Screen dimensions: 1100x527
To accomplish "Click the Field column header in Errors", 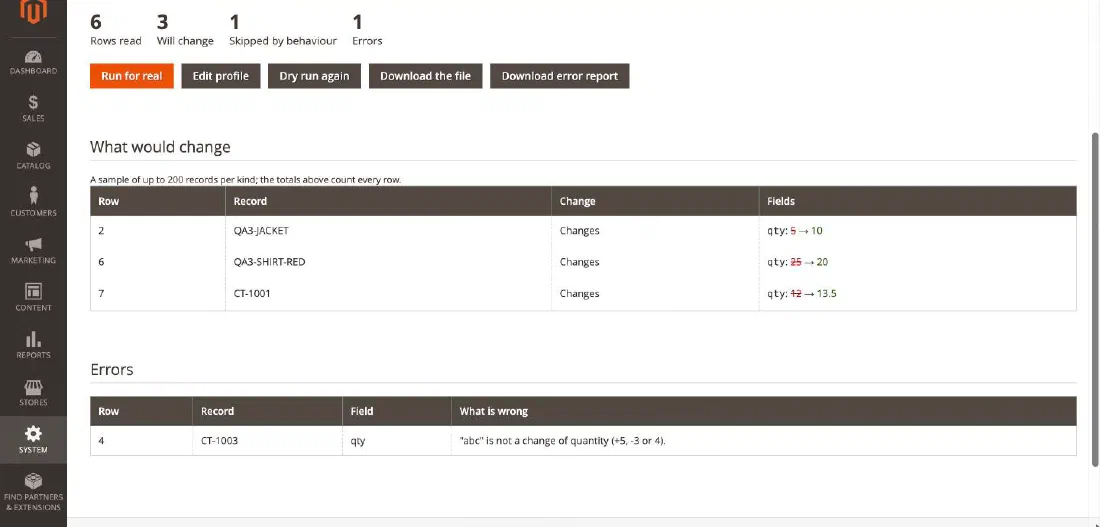I will (x=396, y=411).
